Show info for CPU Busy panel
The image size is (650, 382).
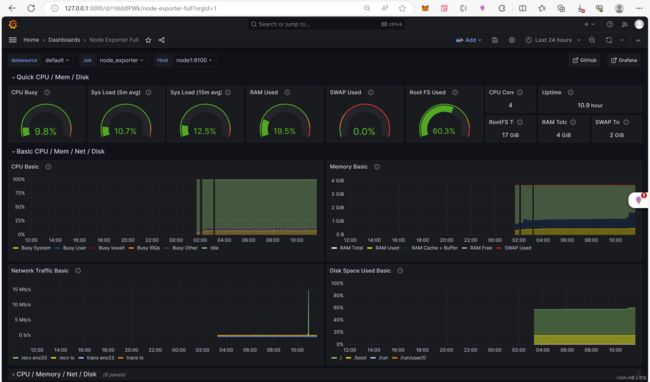click(47, 92)
